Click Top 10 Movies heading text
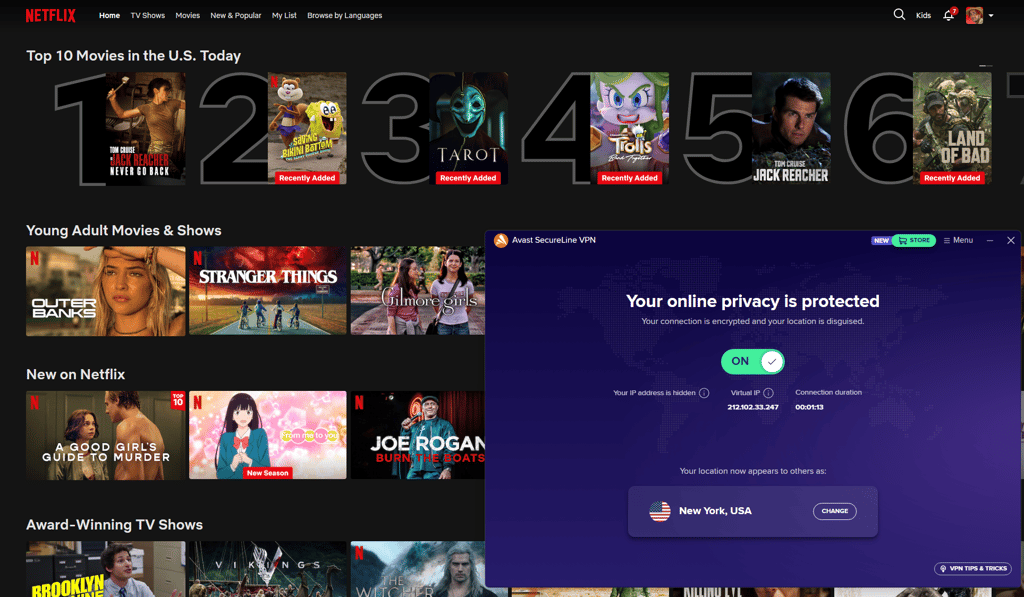The width and height of the screenshot is (1024, 597). [133, 56]
